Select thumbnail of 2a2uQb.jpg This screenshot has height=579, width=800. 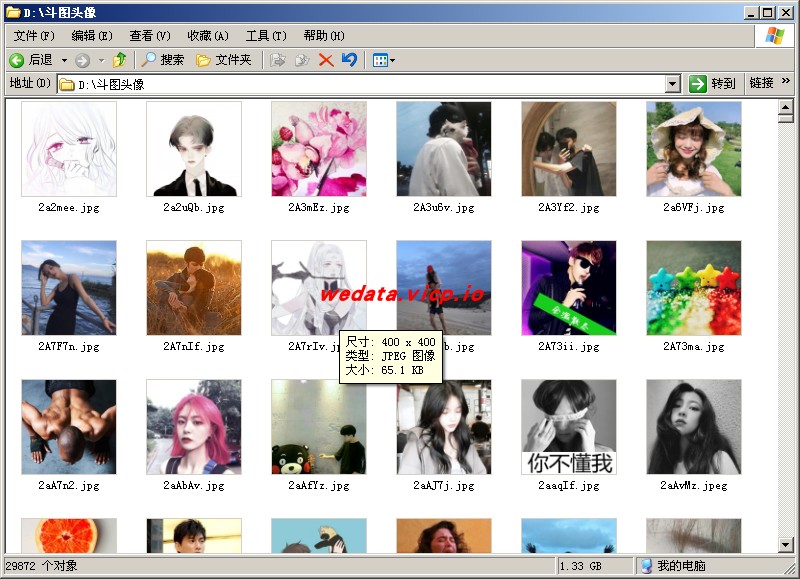(x=194, y=148)
